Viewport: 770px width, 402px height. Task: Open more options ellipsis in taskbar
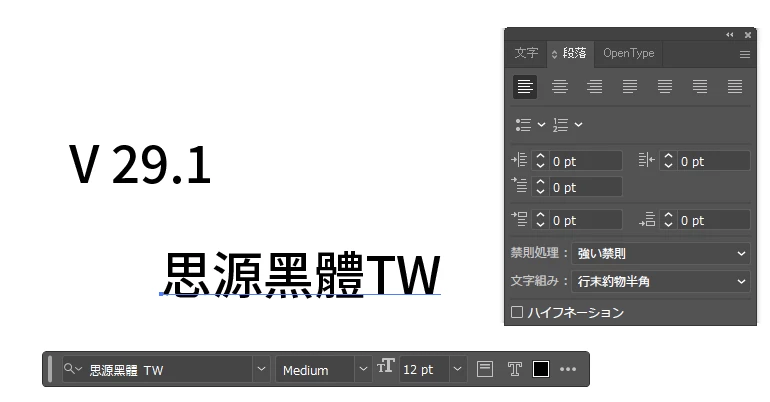(568, 369)
